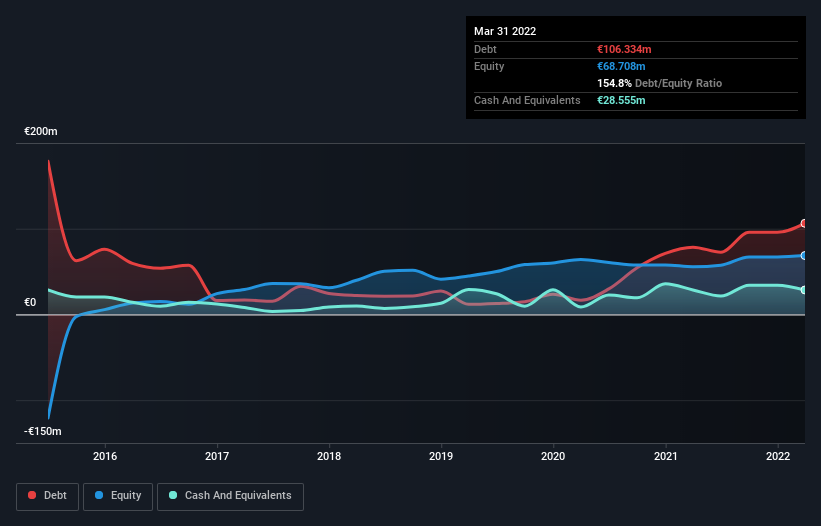
Task: Toggle the Debt series legend button
Action: pos(48,496)
